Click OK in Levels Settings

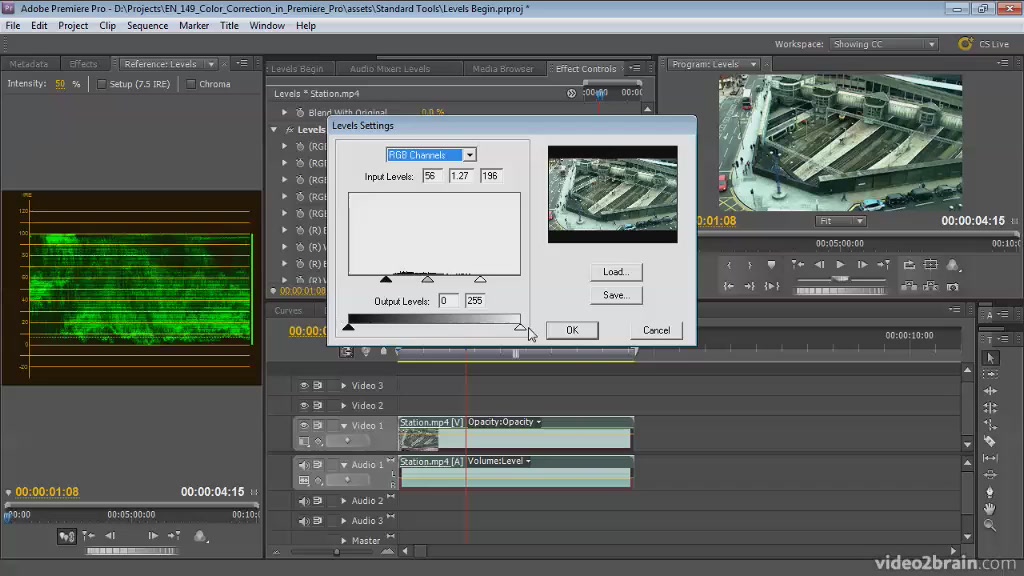click(572, 330)
